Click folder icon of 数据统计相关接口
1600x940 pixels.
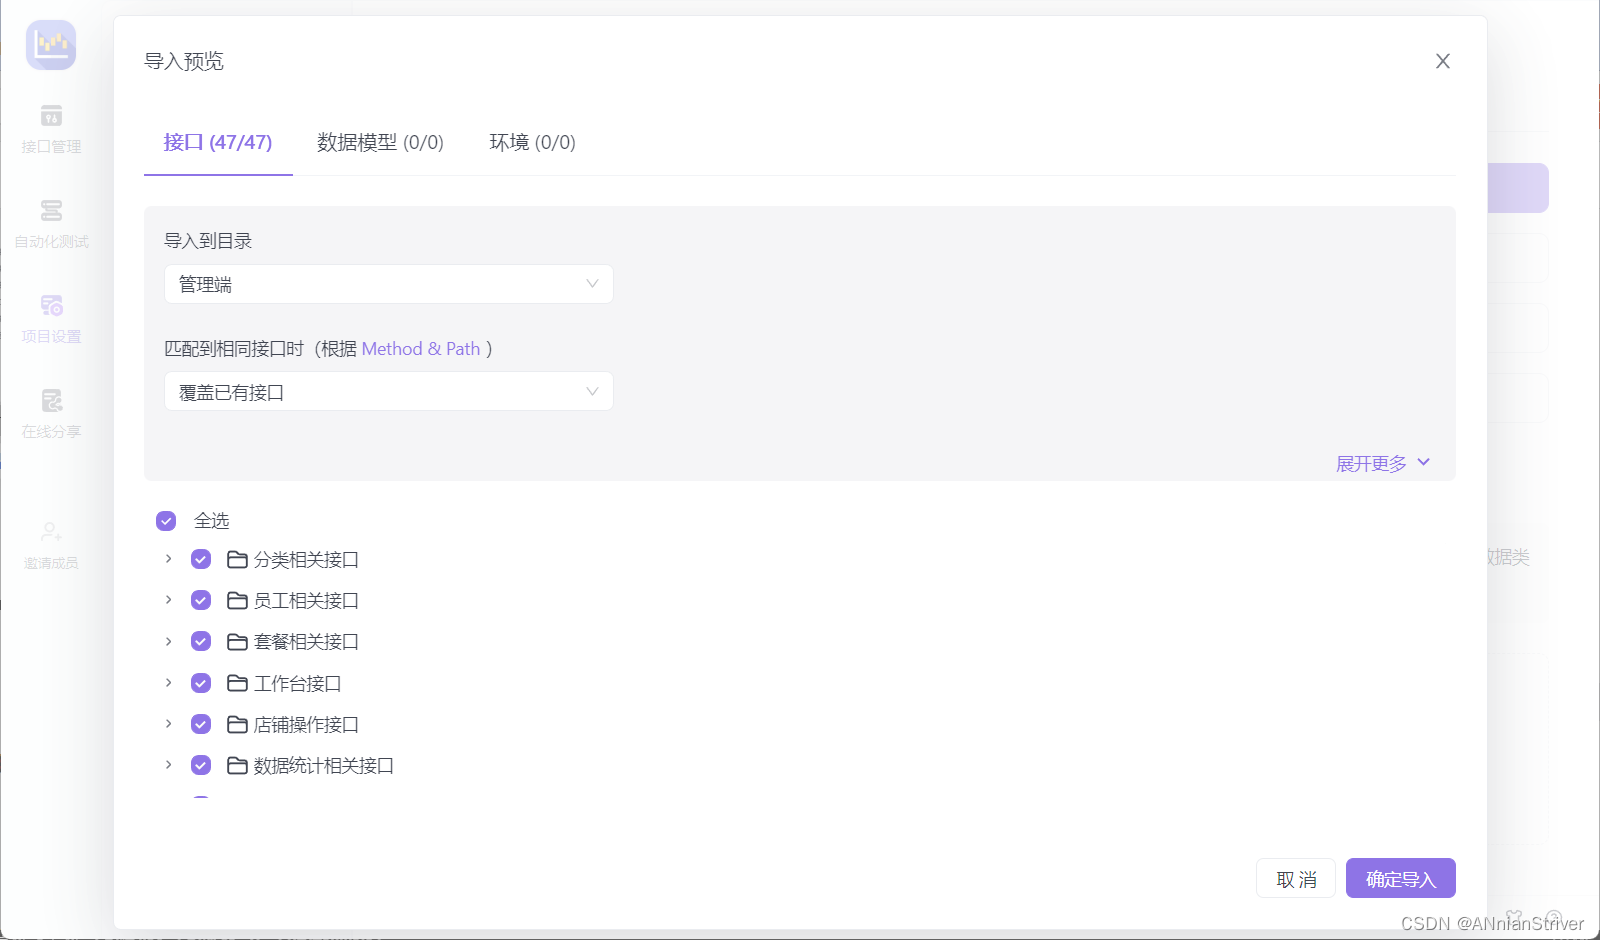(x=237, y=765)
